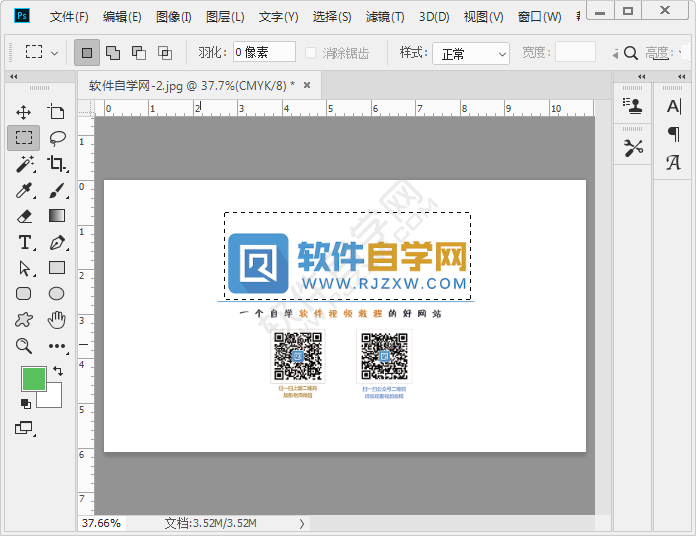The height and width of the screenshot is (536, 696).
Task: Open the 图像(I) menu
Action: click(x=174, y=17)
